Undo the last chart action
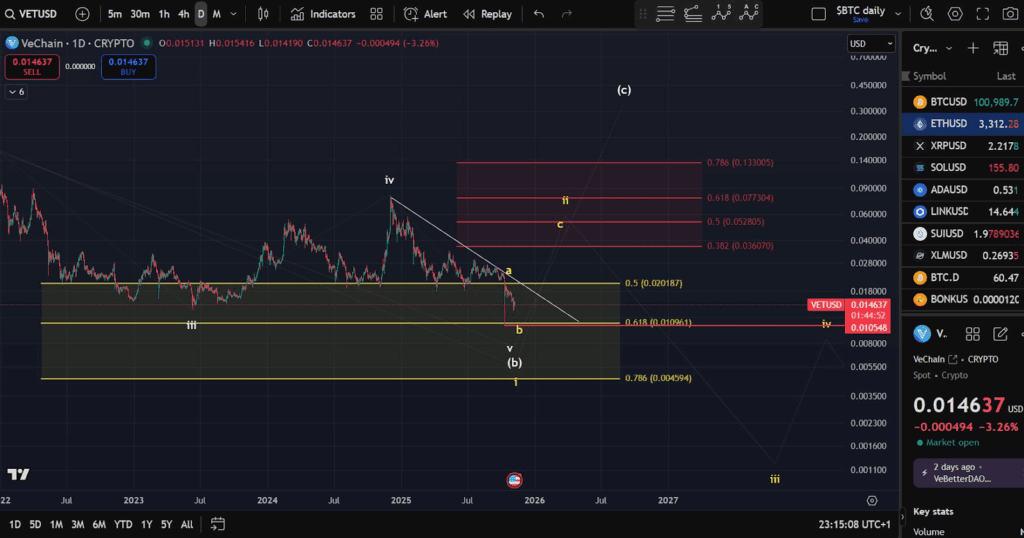This screenshot has width=1024, height=538. pos(539,14)
